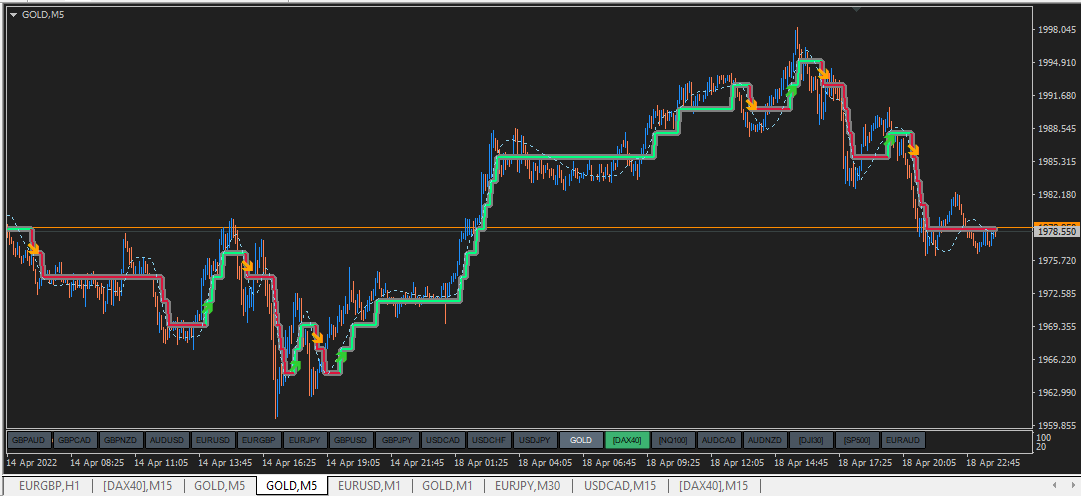
Task: Click the highlighted GOLD symbol button
Action: pos(581,440)
